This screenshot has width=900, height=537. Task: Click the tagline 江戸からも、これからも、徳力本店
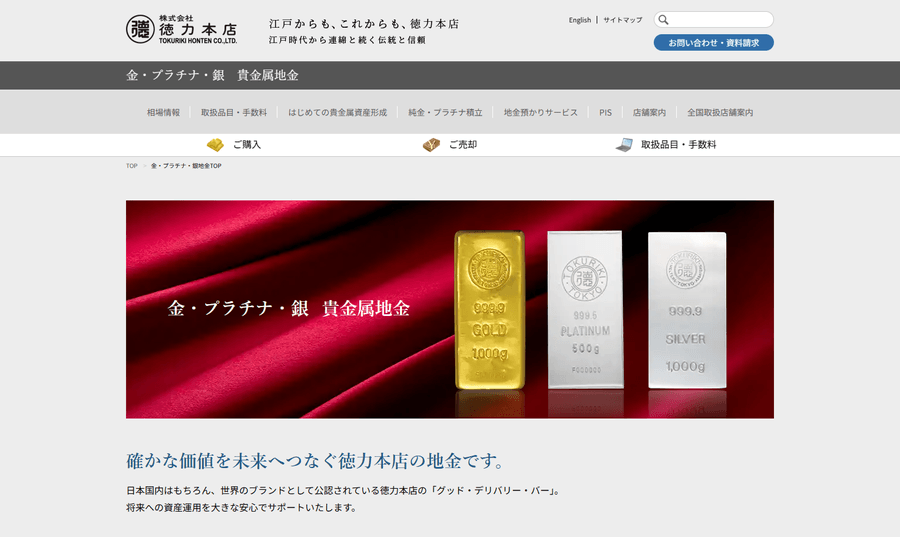[364, 24]
